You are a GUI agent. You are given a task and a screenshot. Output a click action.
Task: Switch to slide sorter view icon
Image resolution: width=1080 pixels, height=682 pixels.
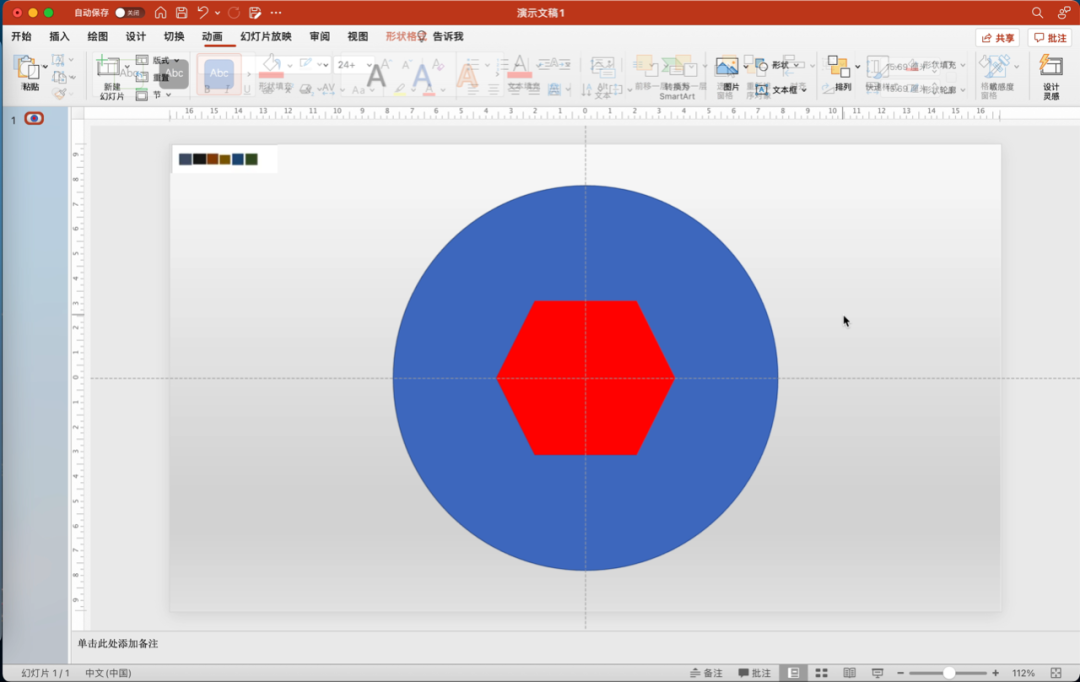(x=821, y=673)
